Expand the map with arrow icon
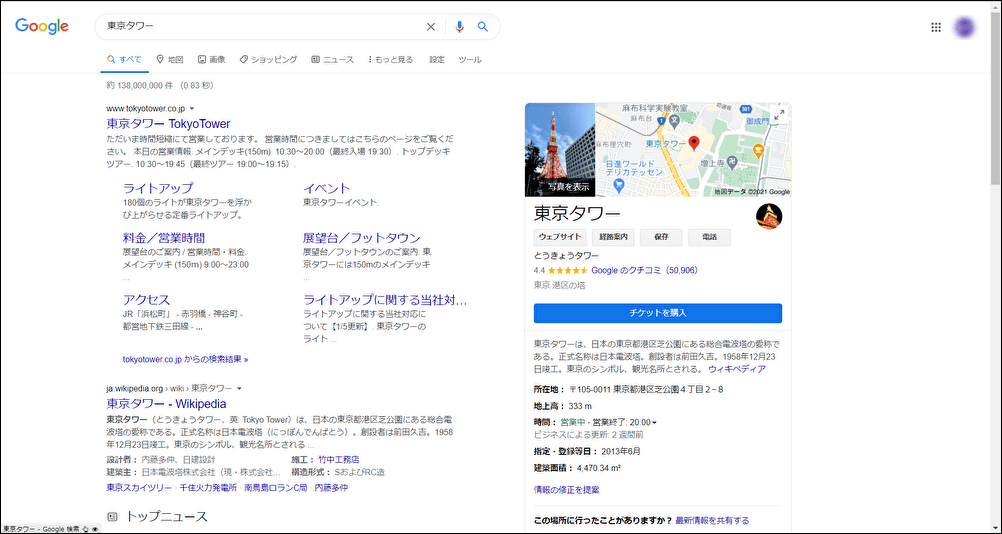 (x=779, y=115)
